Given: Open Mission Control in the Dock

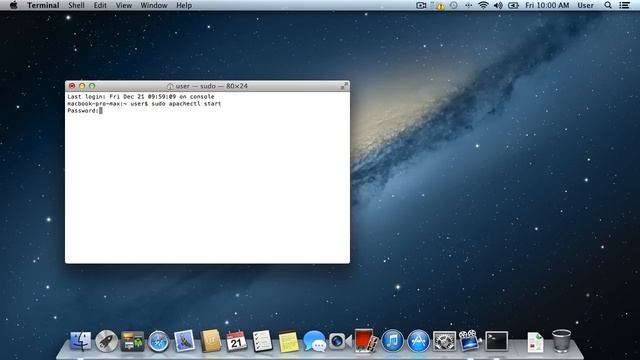Looking at the screenshot, I should [132, 341].
